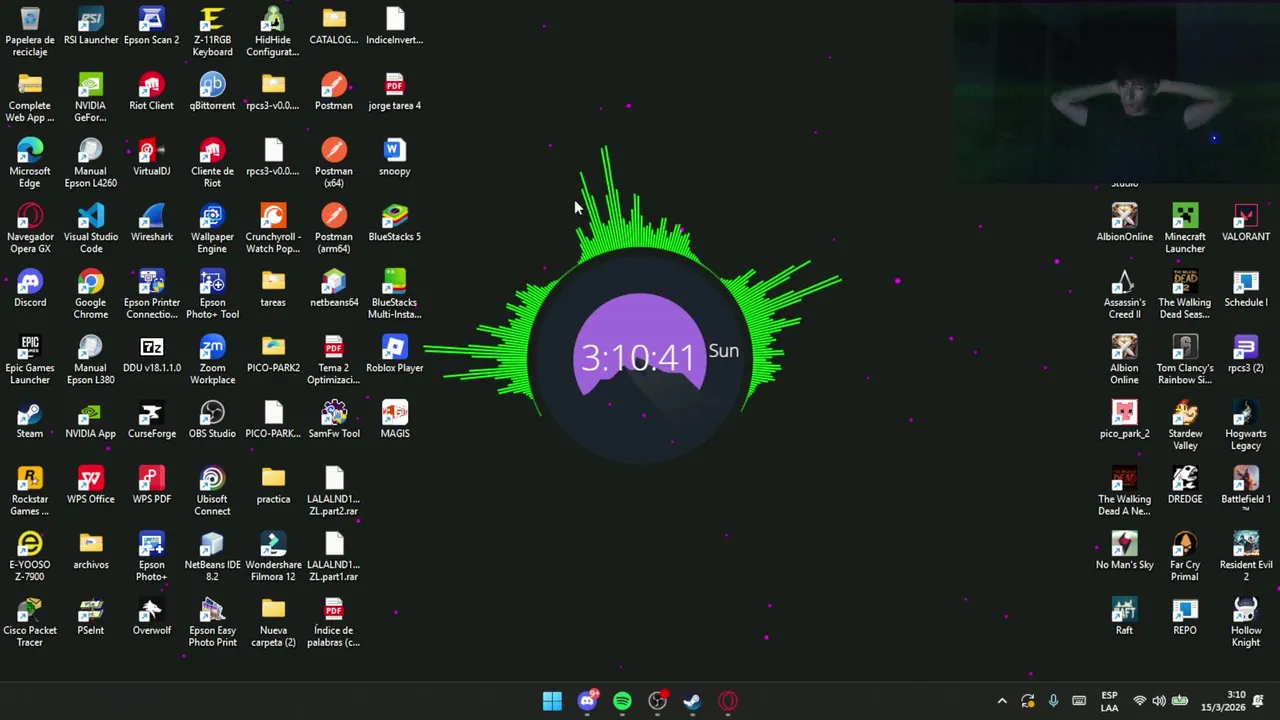Image resolution: width=1280 pixels, height=720 pixels.
Task: Open No Man's Sky shortcut
Action: point(1124,551)
